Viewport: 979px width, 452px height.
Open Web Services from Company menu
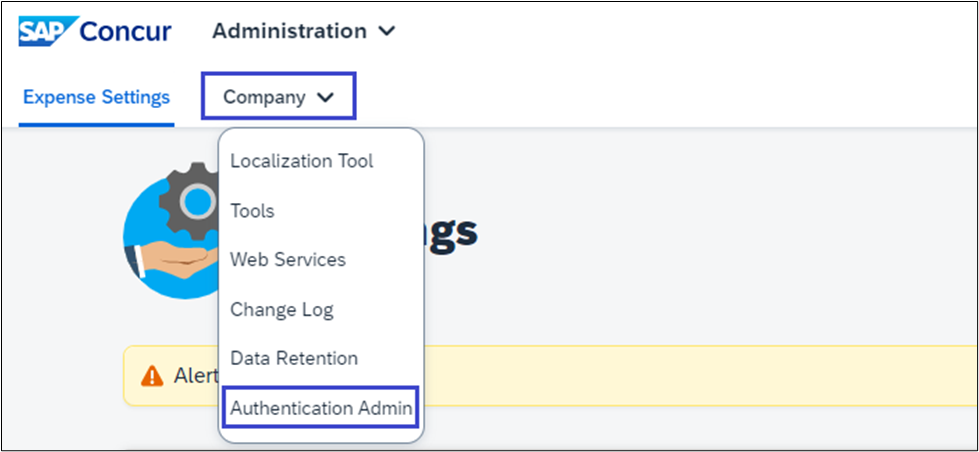tap(288, 259)
